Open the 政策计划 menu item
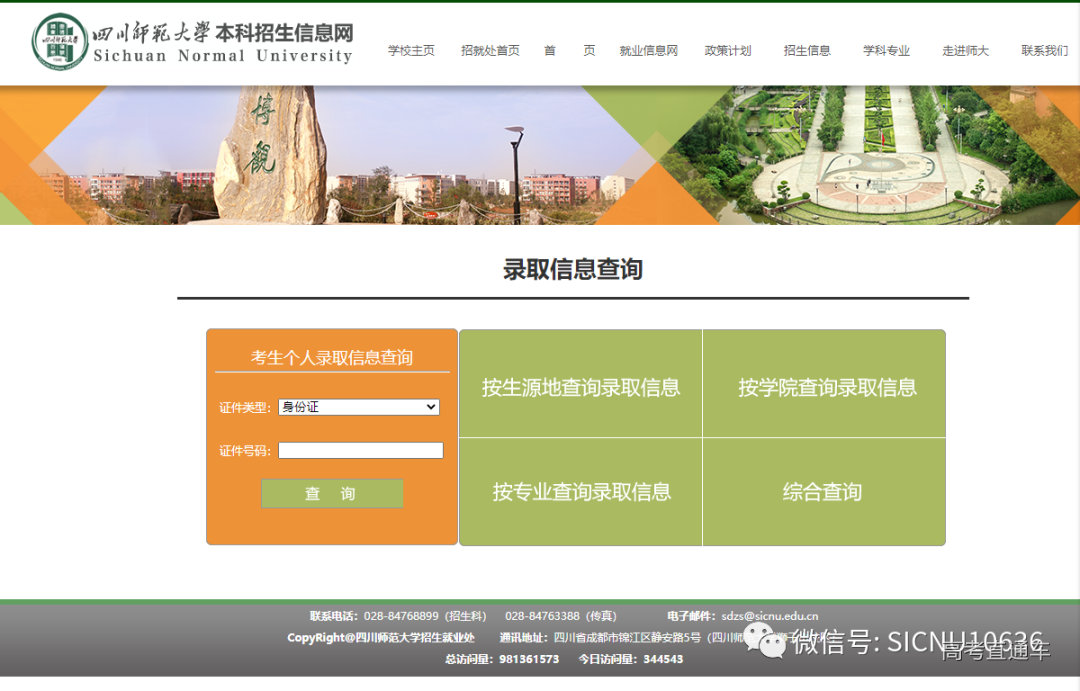Screen dimensions: 1080x691 (x=727, y=50)
